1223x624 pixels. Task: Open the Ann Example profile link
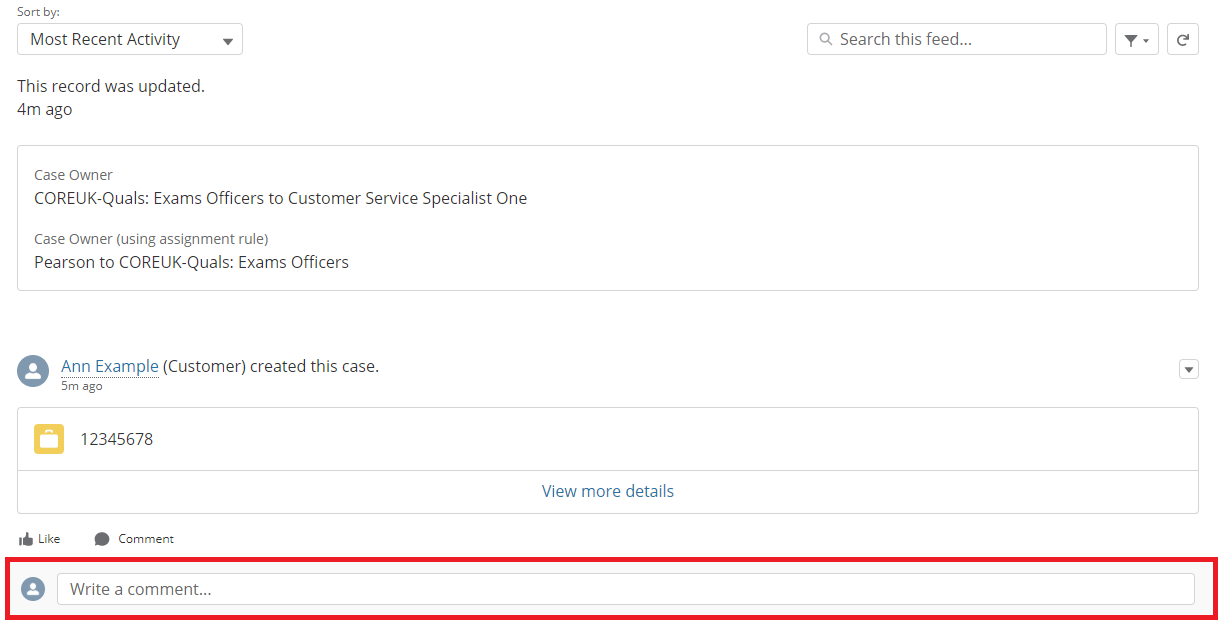110,366
